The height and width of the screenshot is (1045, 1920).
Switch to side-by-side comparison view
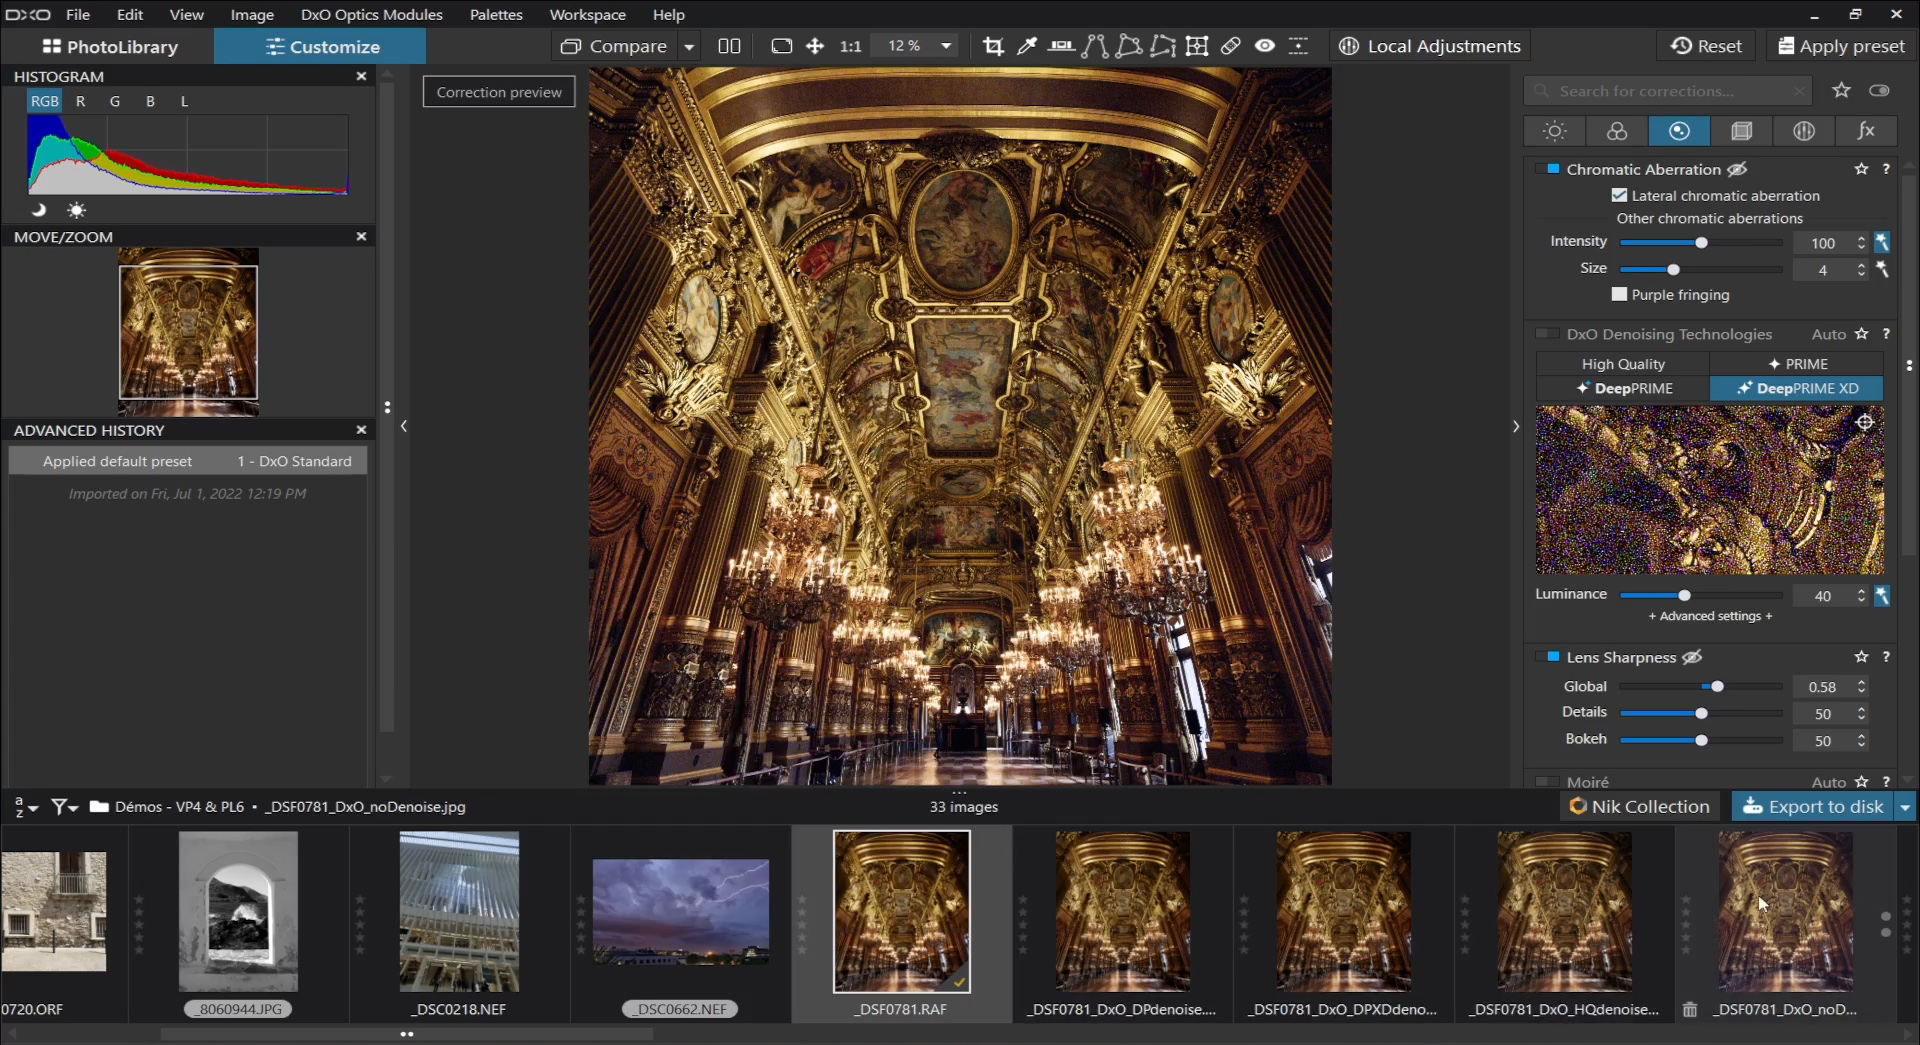click(729, 46)
